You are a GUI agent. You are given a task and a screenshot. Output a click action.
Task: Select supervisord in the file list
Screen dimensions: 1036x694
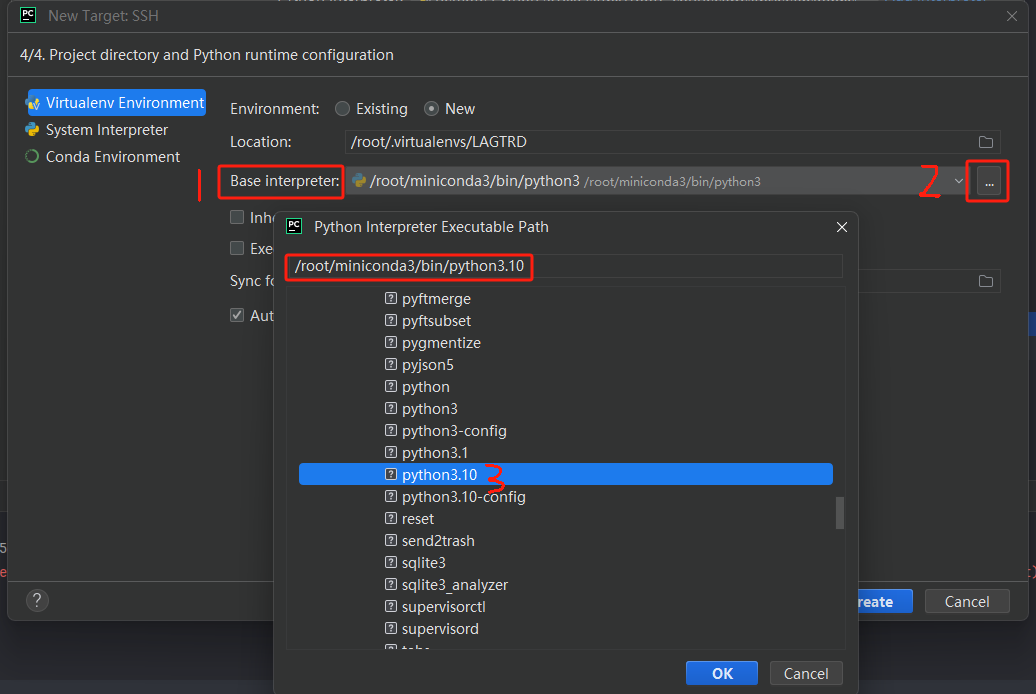click(440, 629)
